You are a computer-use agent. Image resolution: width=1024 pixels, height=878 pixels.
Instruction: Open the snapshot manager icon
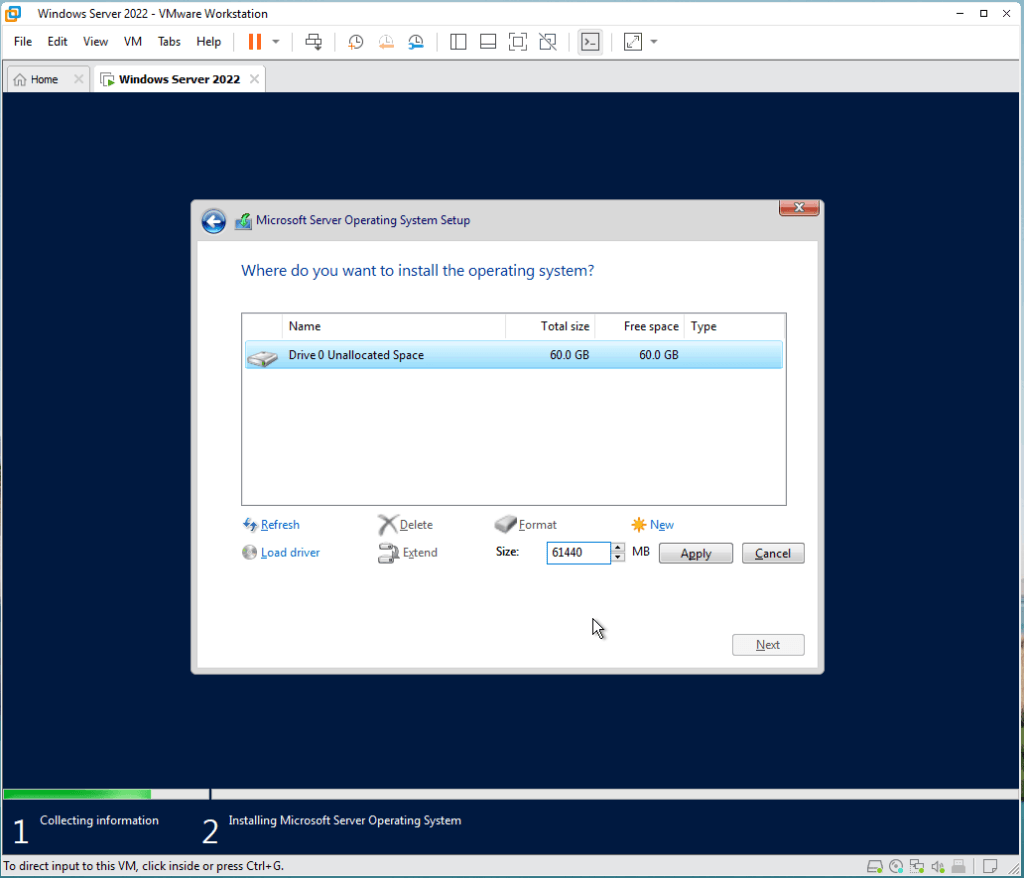point(416,42)
